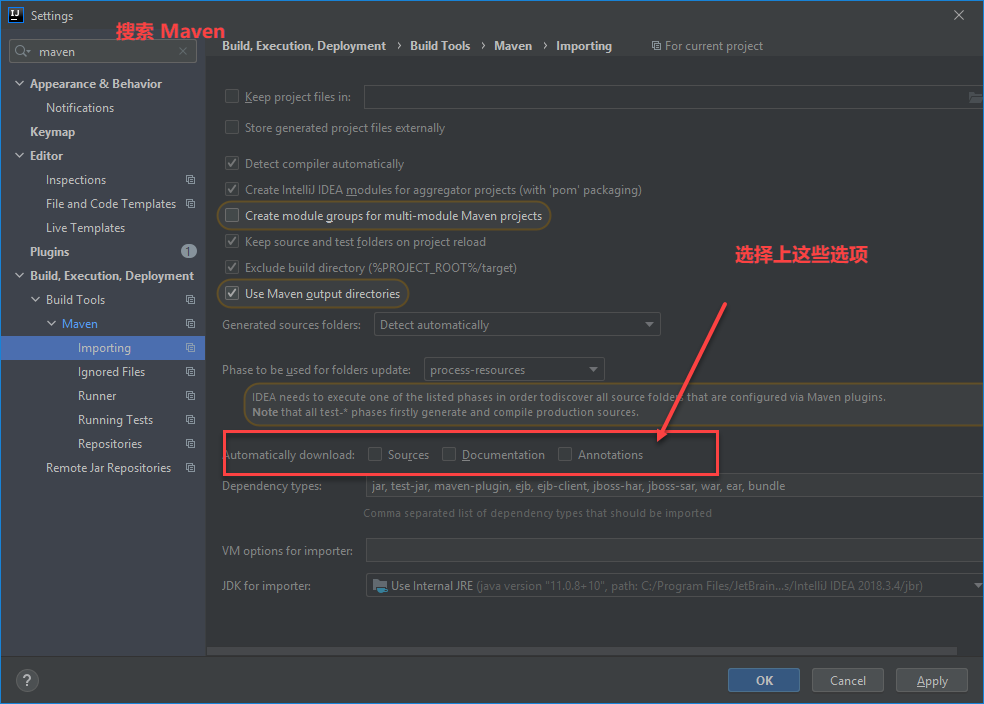Screen dimensions: 984x704
Task: Click the For current project copy icon
Action: click(x=656, y=46)
